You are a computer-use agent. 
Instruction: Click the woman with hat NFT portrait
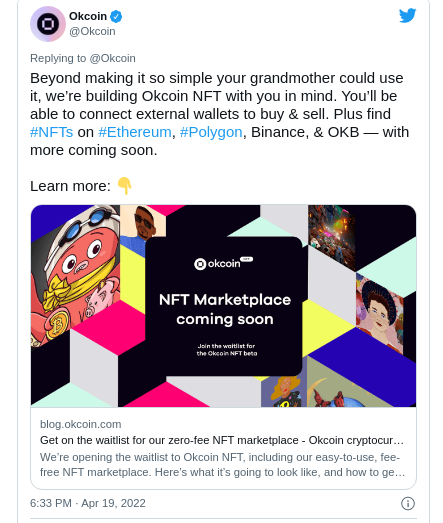point(379,314)
